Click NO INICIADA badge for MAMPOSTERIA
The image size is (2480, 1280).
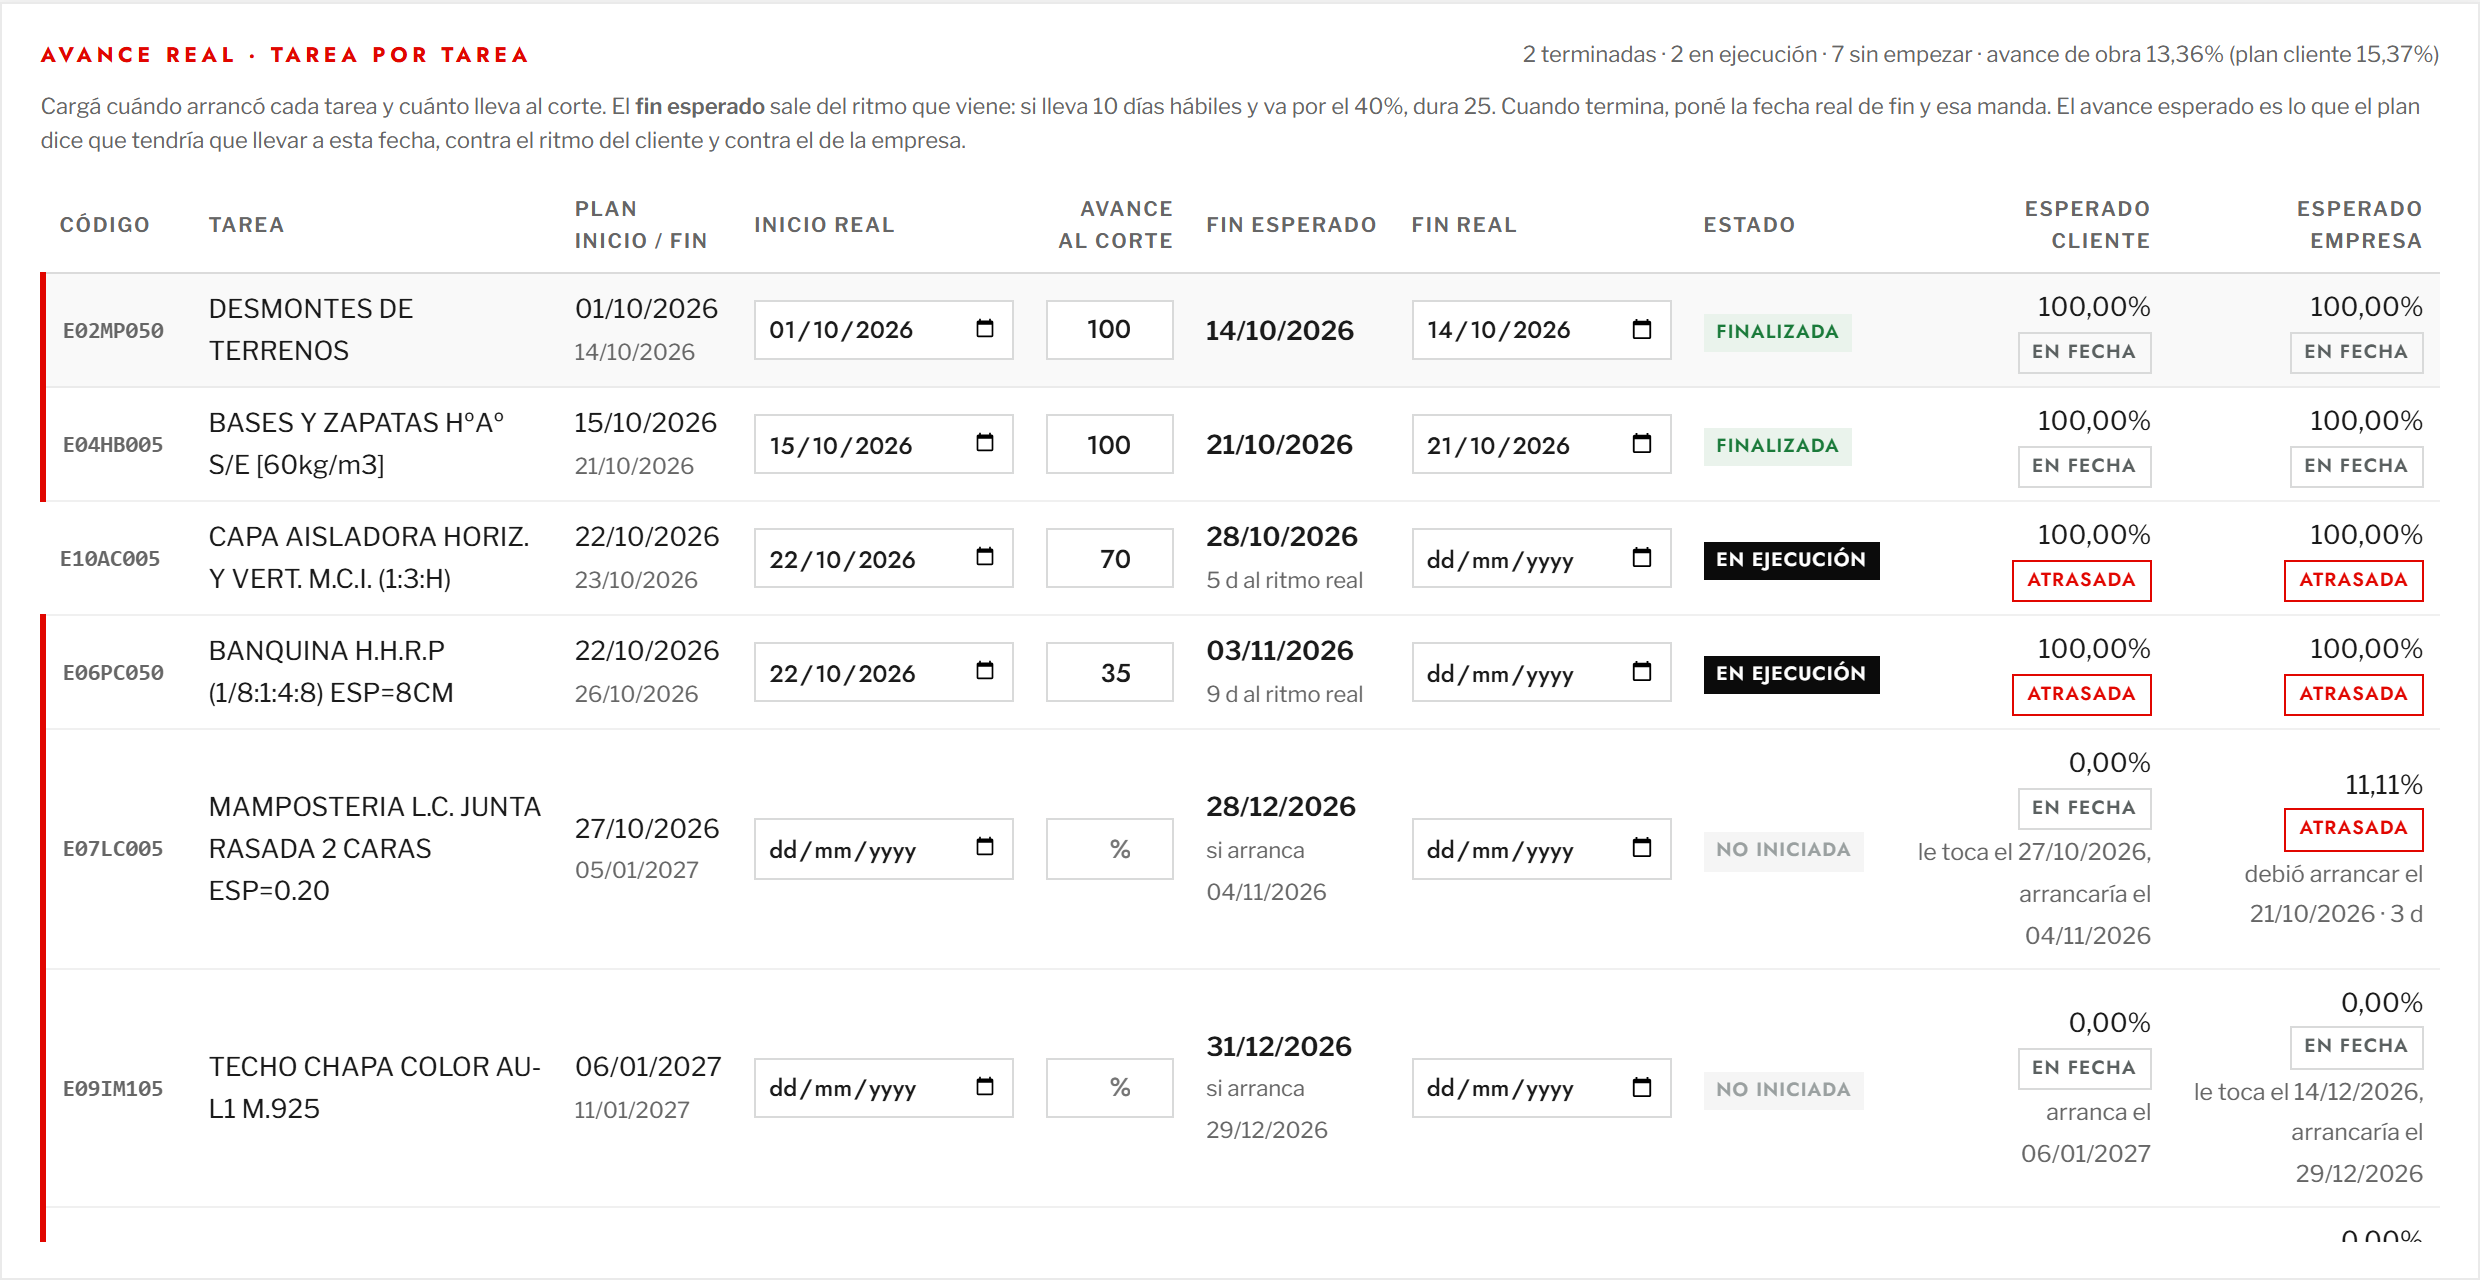1783,850
